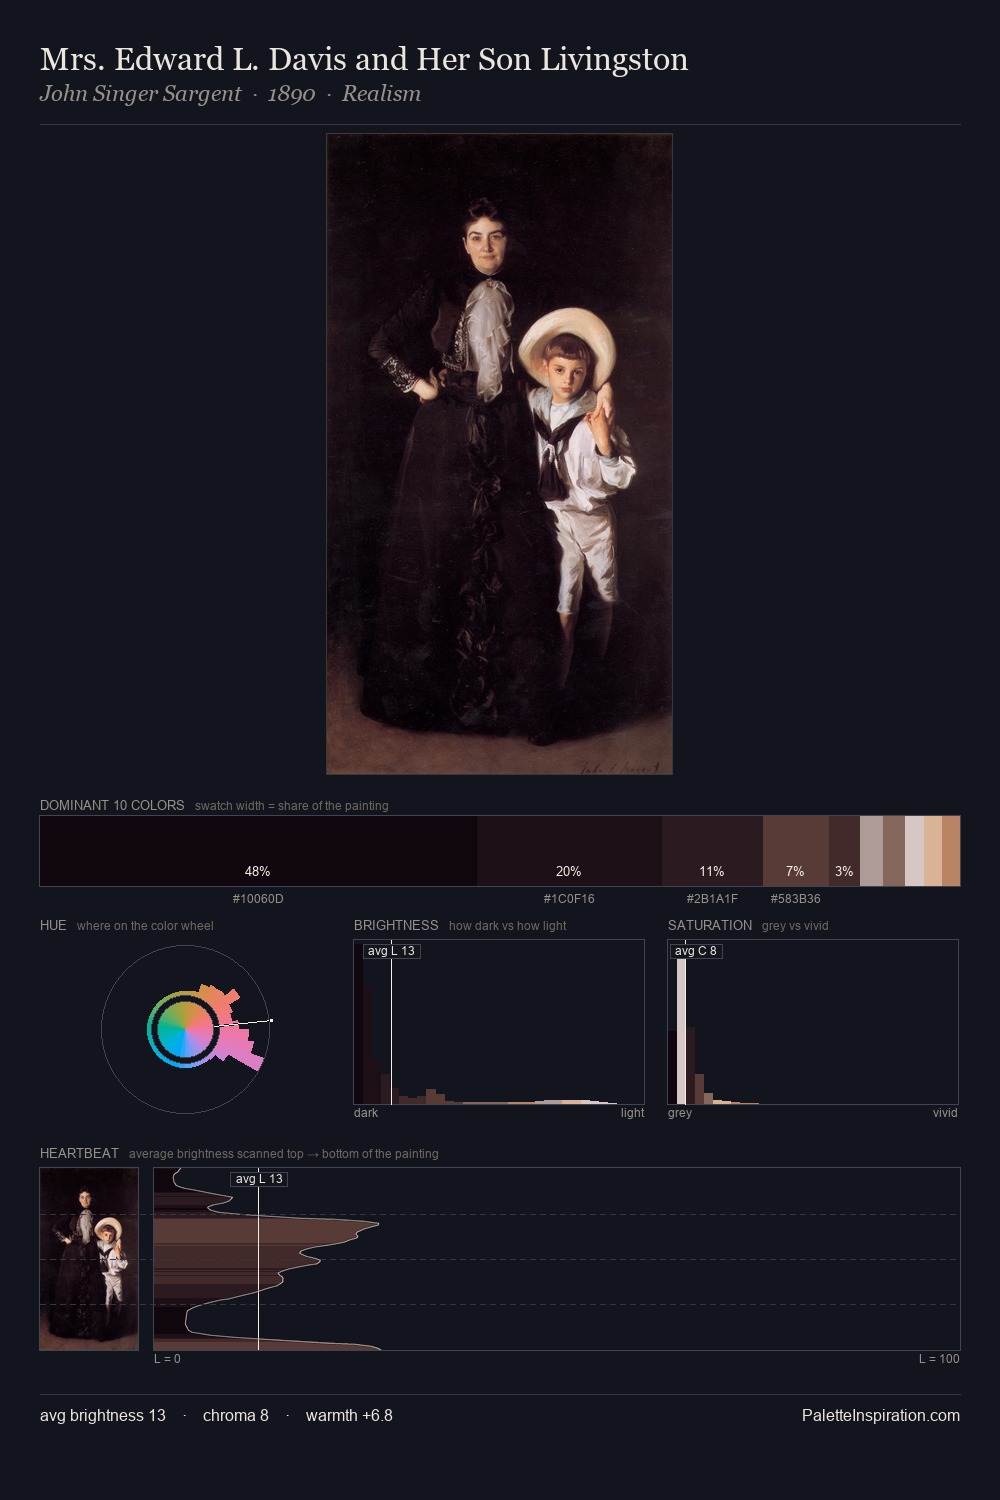Click the 'dark' axis label
This screenshot has height=1500, width=1000.
[x=366, y=1113]
